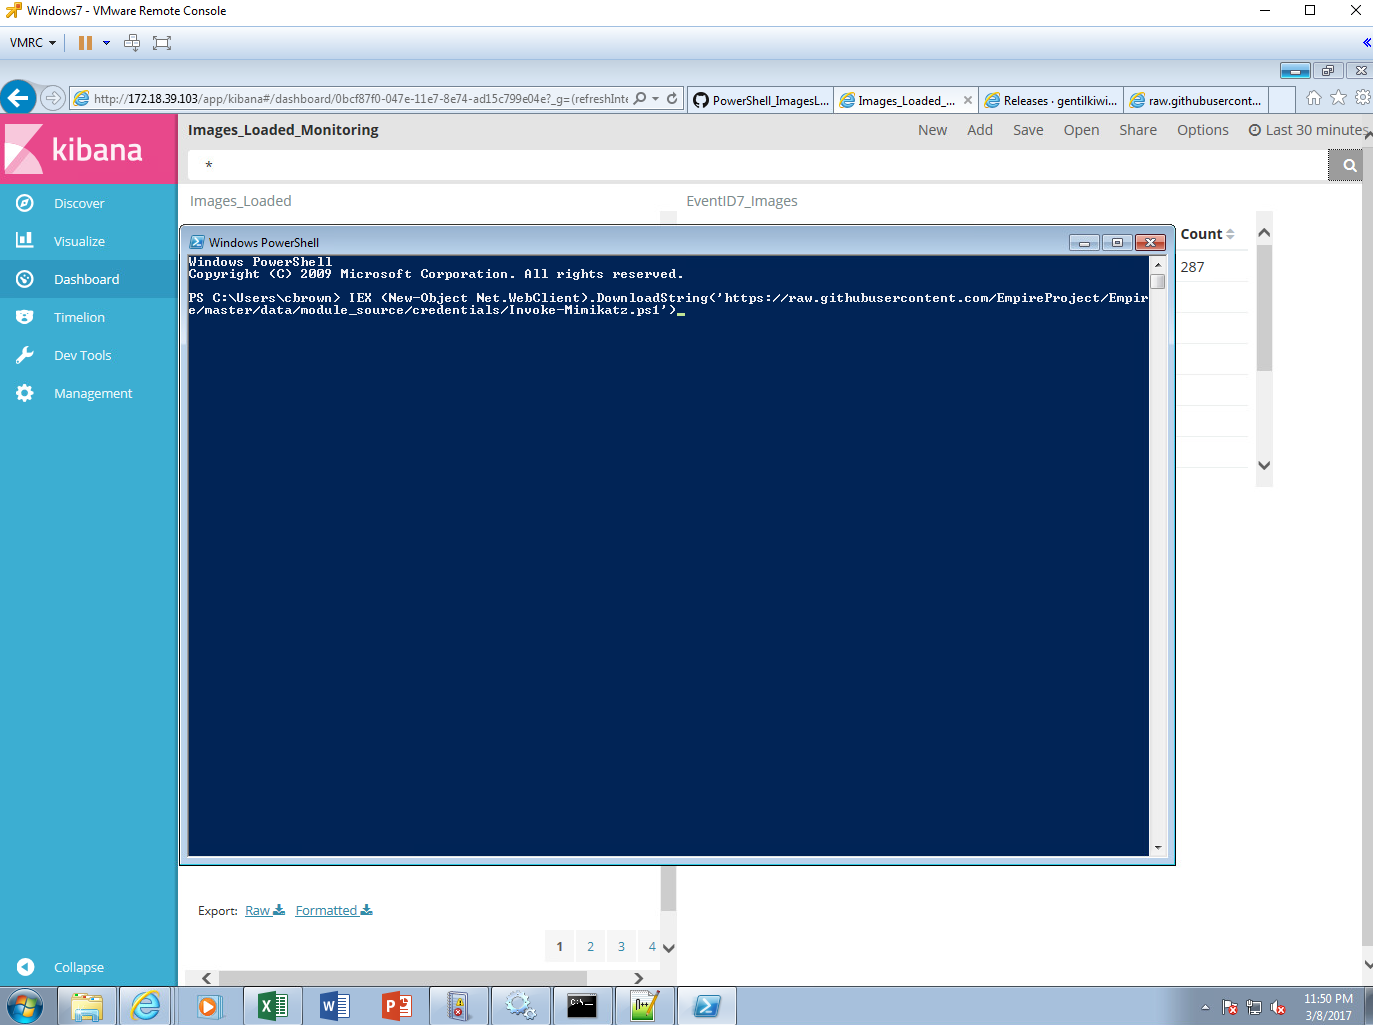Click Open in the dashboard menu
The height and width of the screenshot is (1025, 1373).
(1081, 130)
